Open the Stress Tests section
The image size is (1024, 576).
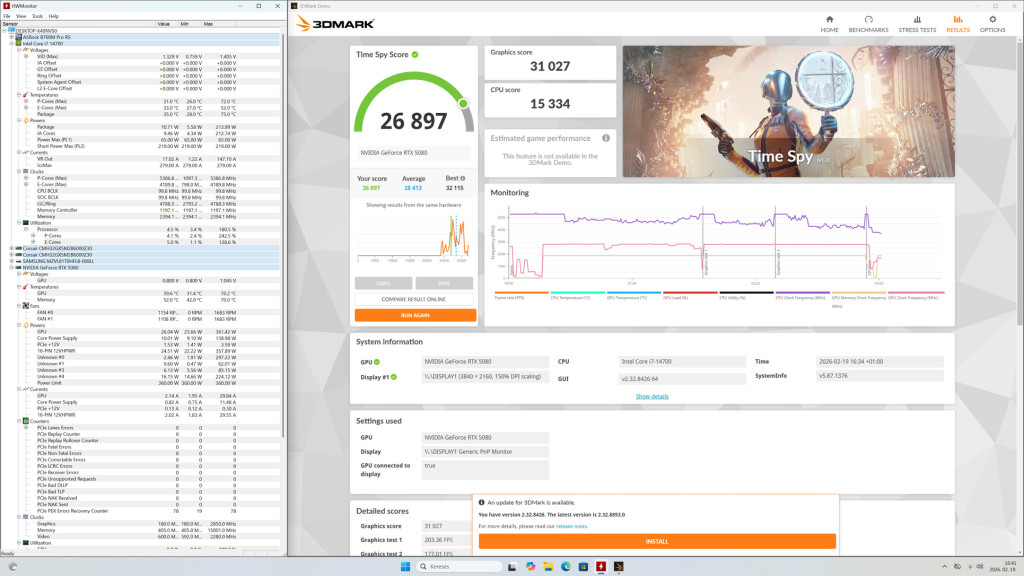point(917,23)
